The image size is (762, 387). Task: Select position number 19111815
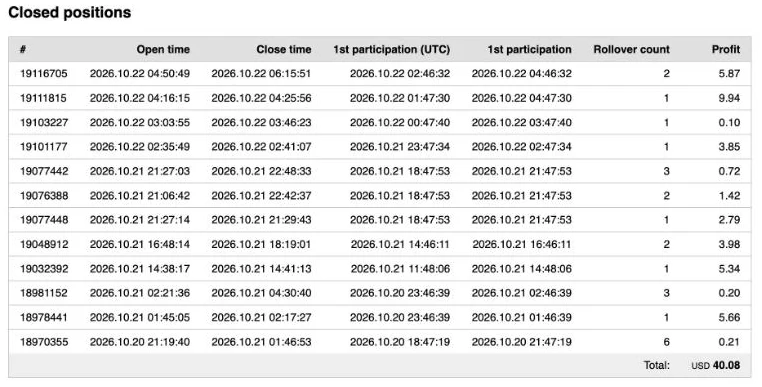[44, 98]
